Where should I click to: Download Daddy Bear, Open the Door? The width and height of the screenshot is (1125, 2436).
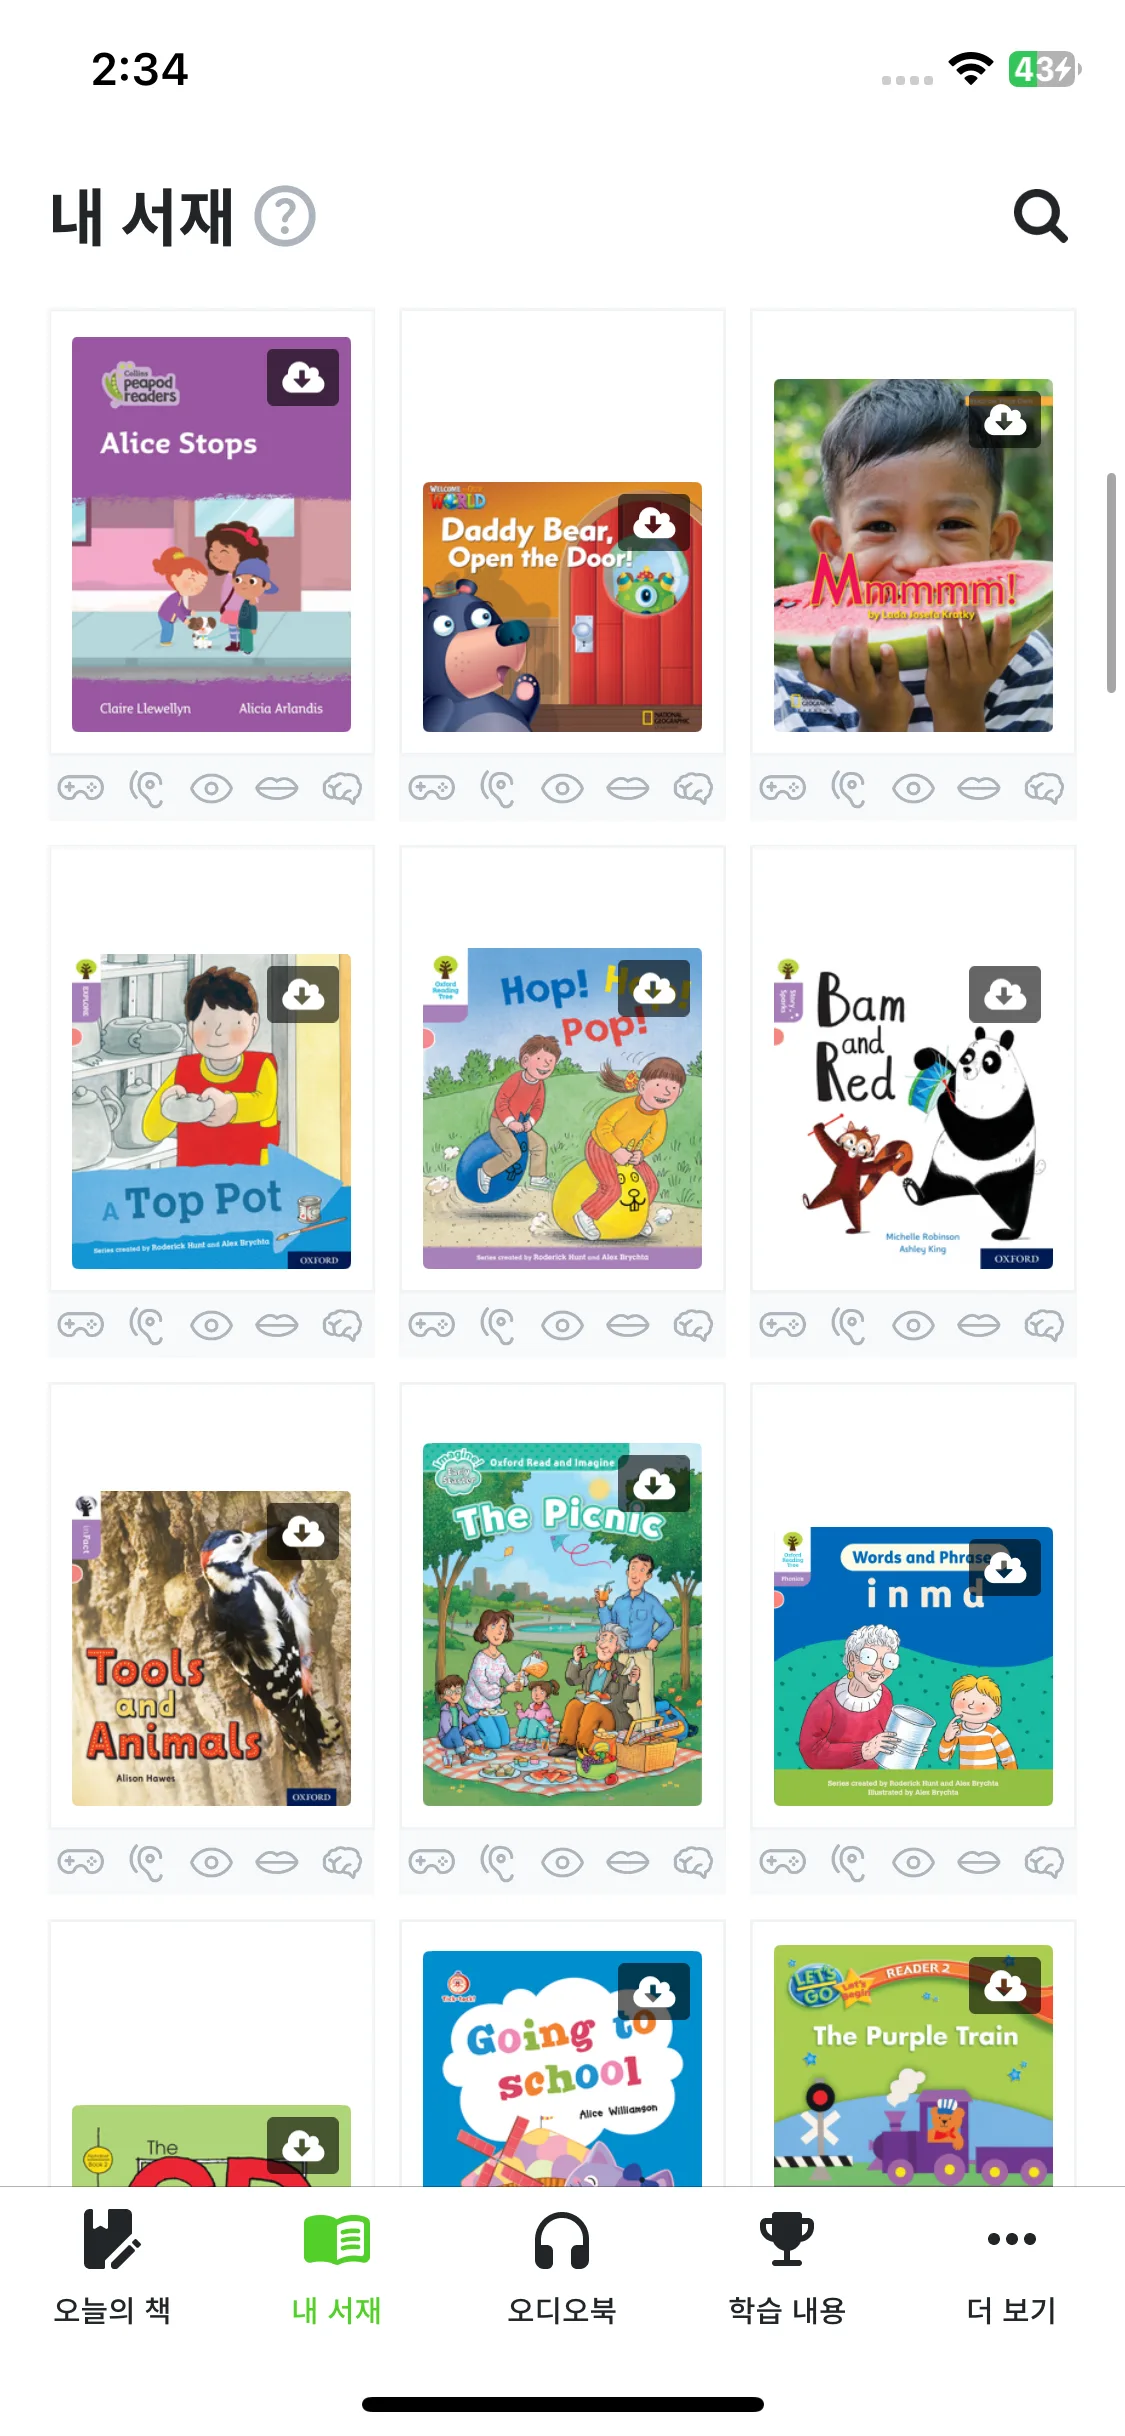tap(654, 522)
